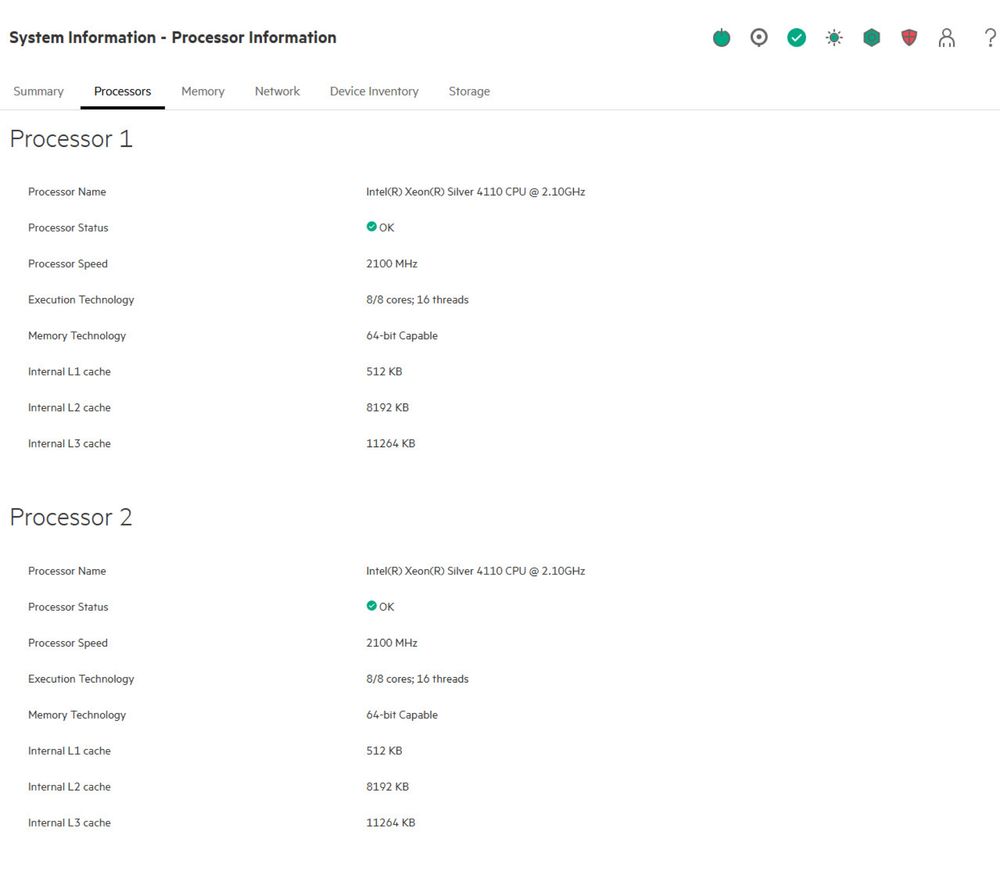This screenshot has height=876, width=1000.
Task: Click Processor 1 OK status indicator
Action: [380, 227]
